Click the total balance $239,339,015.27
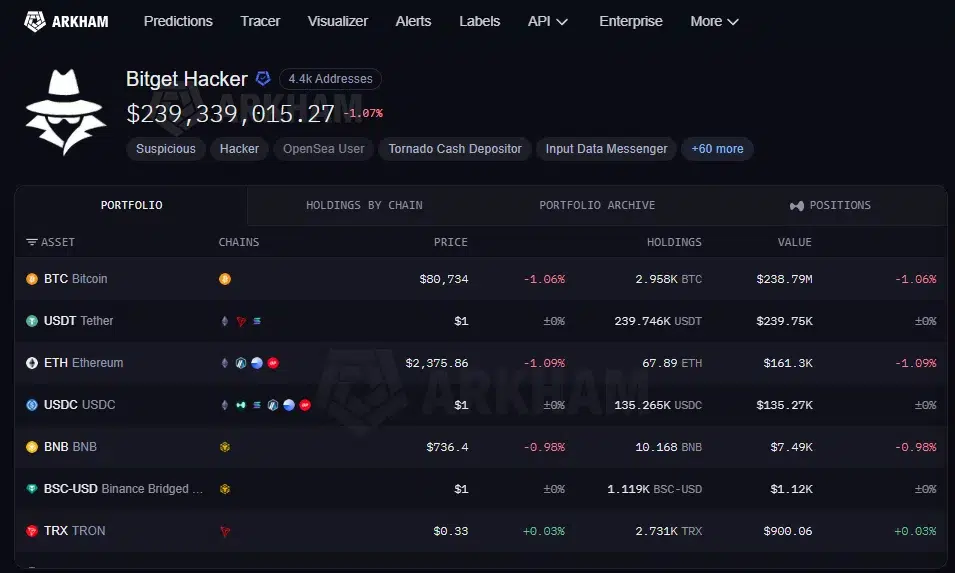This screenshot has width=955, height=573. pyautogui.click(x=230, y=114)
